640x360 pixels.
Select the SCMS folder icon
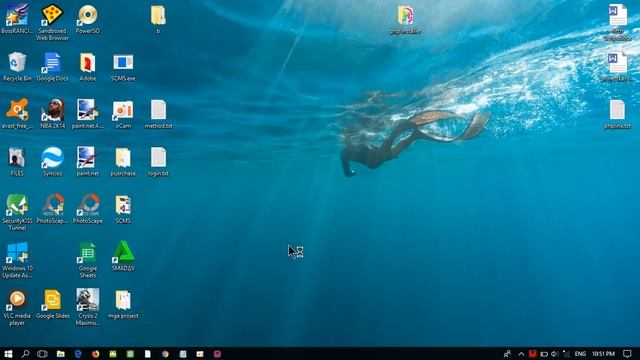coord(123,209)
